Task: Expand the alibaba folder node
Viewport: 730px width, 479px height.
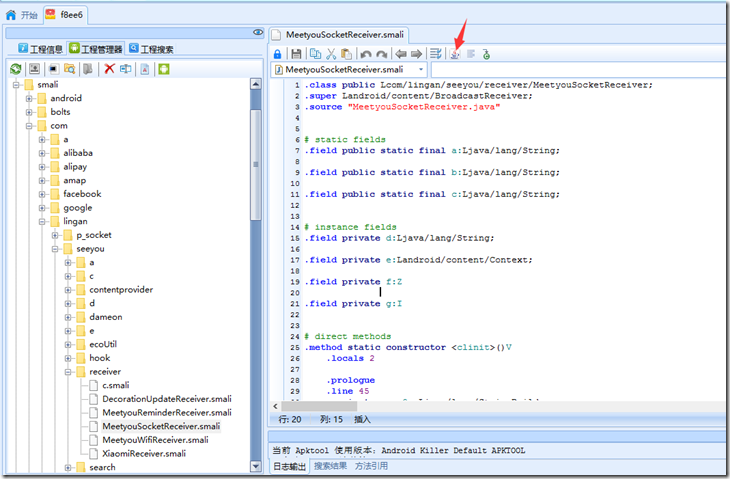Action: (x=42, y=153)
